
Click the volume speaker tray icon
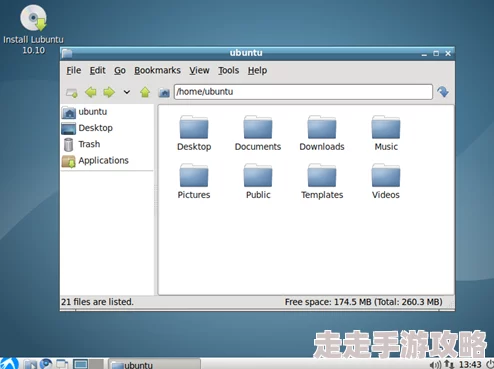(435, 365)
